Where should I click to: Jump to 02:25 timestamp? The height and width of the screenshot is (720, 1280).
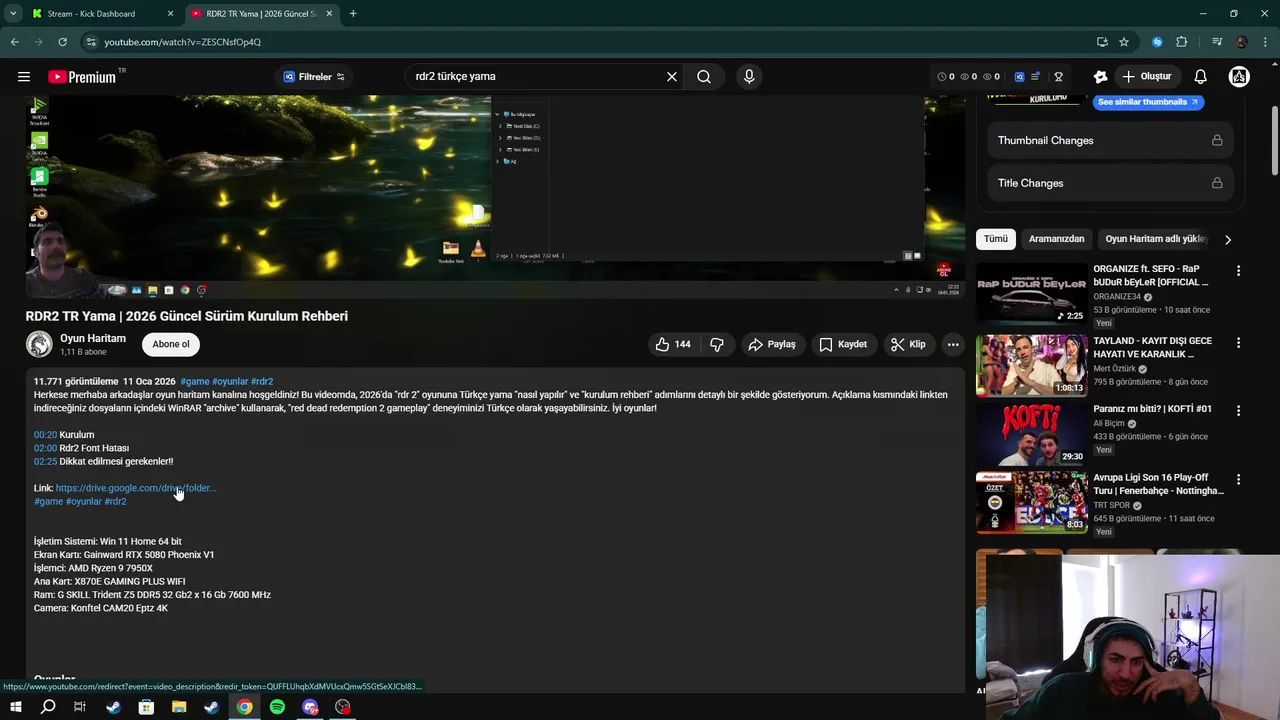click(45, 461)
